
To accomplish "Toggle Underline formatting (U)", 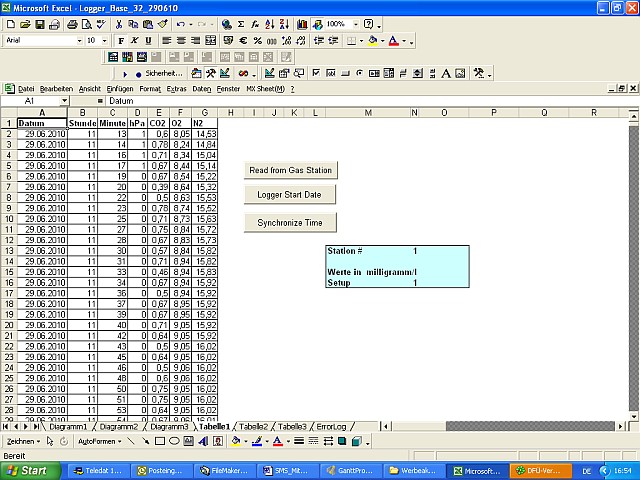I will [148, 41].
